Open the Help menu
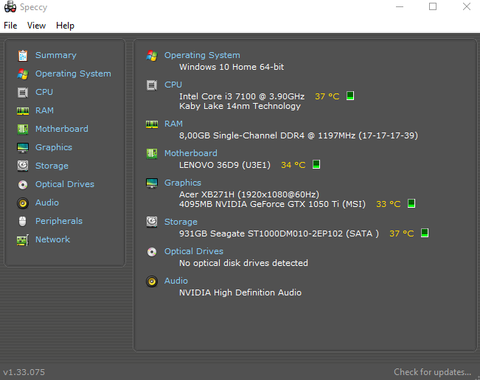This screenshot has height=380, width=480. click(x=65, y=26)
